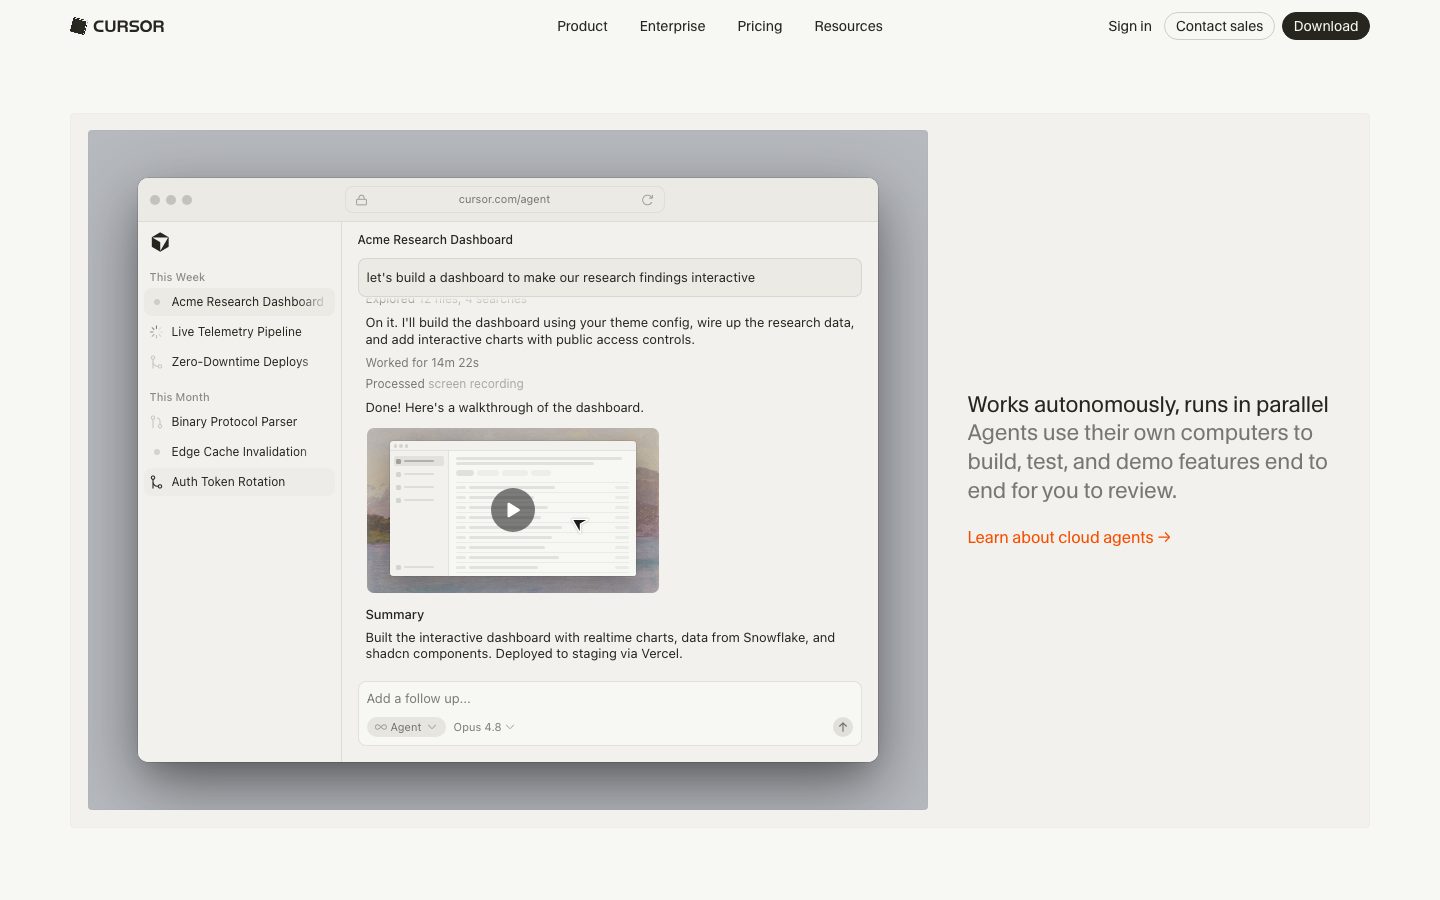Click the branch icon beside Zero-Downtime Deploys
The height and width of the screenshot is (900, 1440).
tap(156, 362)
